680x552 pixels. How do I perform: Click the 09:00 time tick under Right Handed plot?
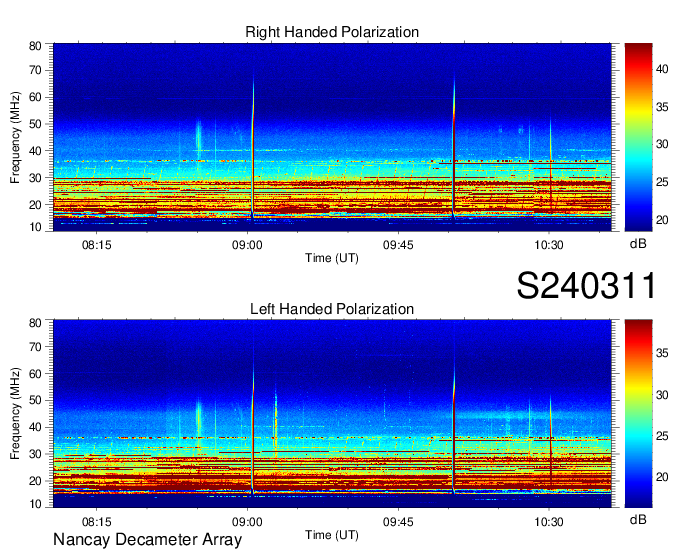click(247, 245)
